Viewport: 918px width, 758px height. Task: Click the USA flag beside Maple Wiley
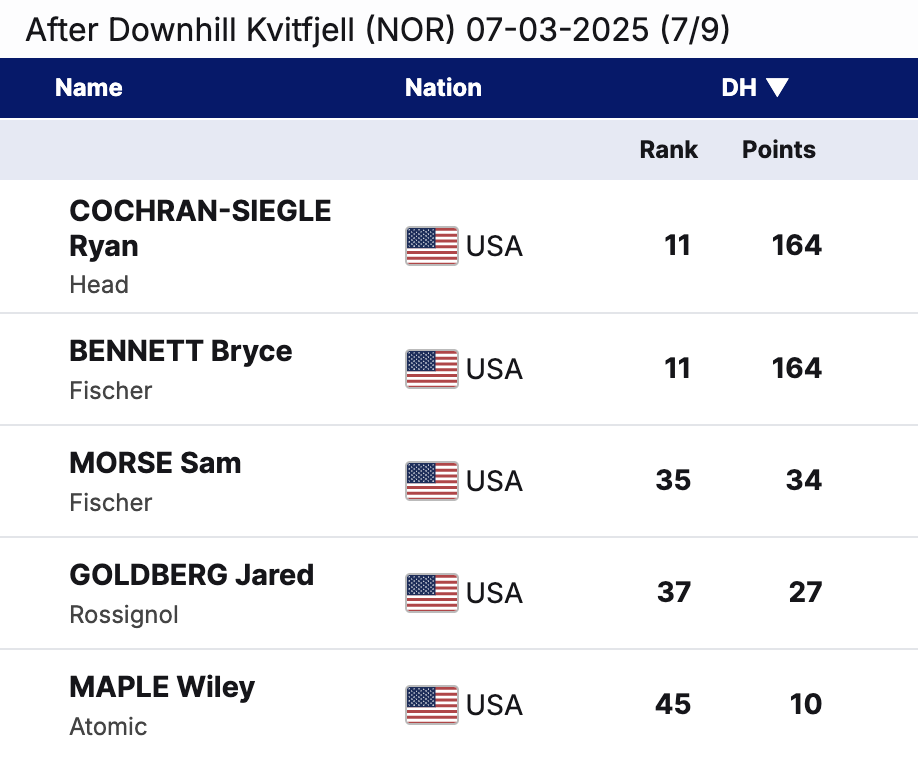click(431, 705)
